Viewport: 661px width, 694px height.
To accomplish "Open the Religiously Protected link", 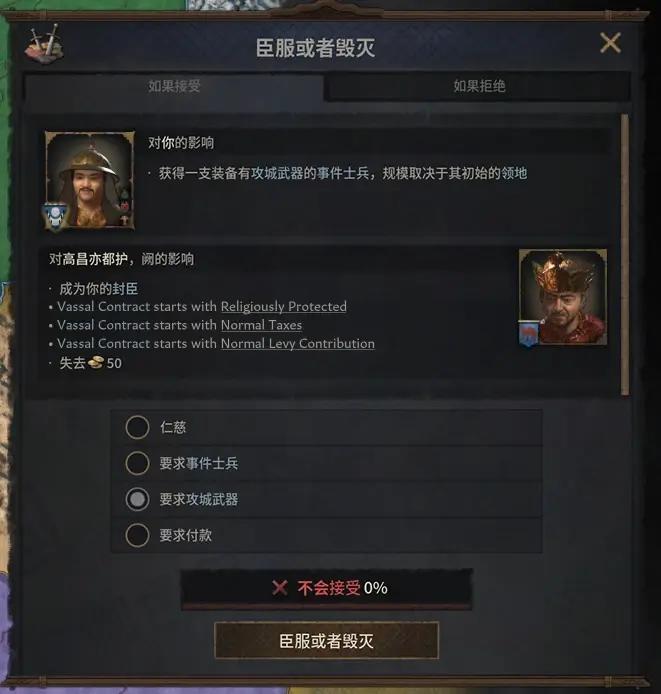I will pos(284,306).
